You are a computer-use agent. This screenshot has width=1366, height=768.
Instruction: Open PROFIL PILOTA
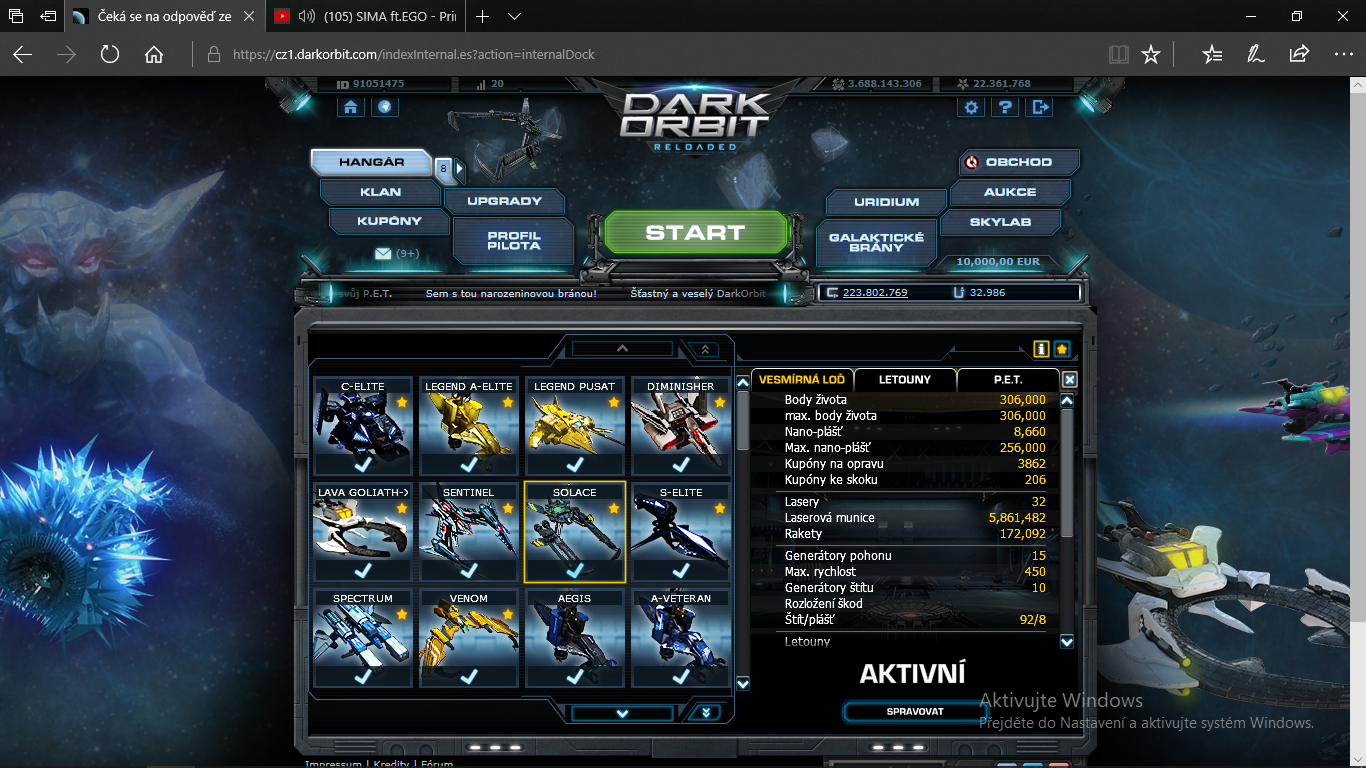[514, 241]
